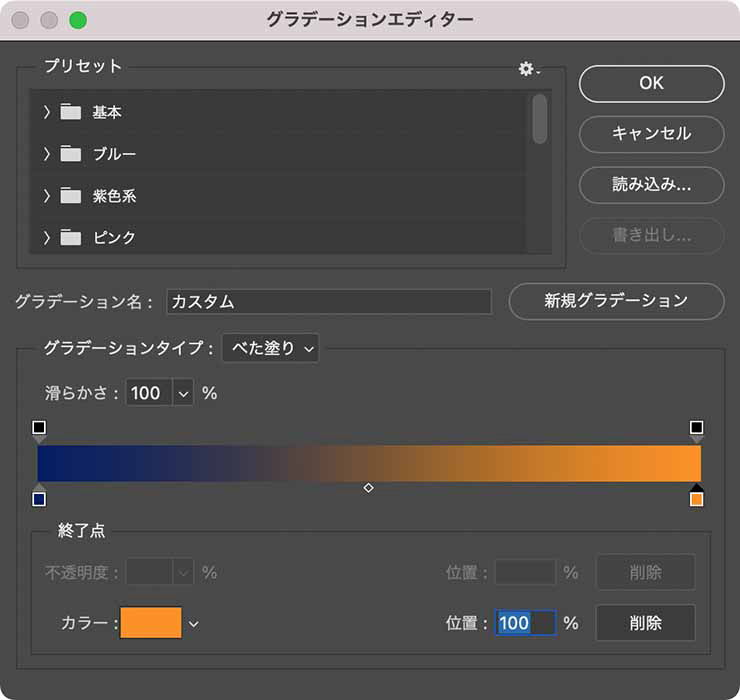
Task: Click the OK button
Action: point(651,84)
